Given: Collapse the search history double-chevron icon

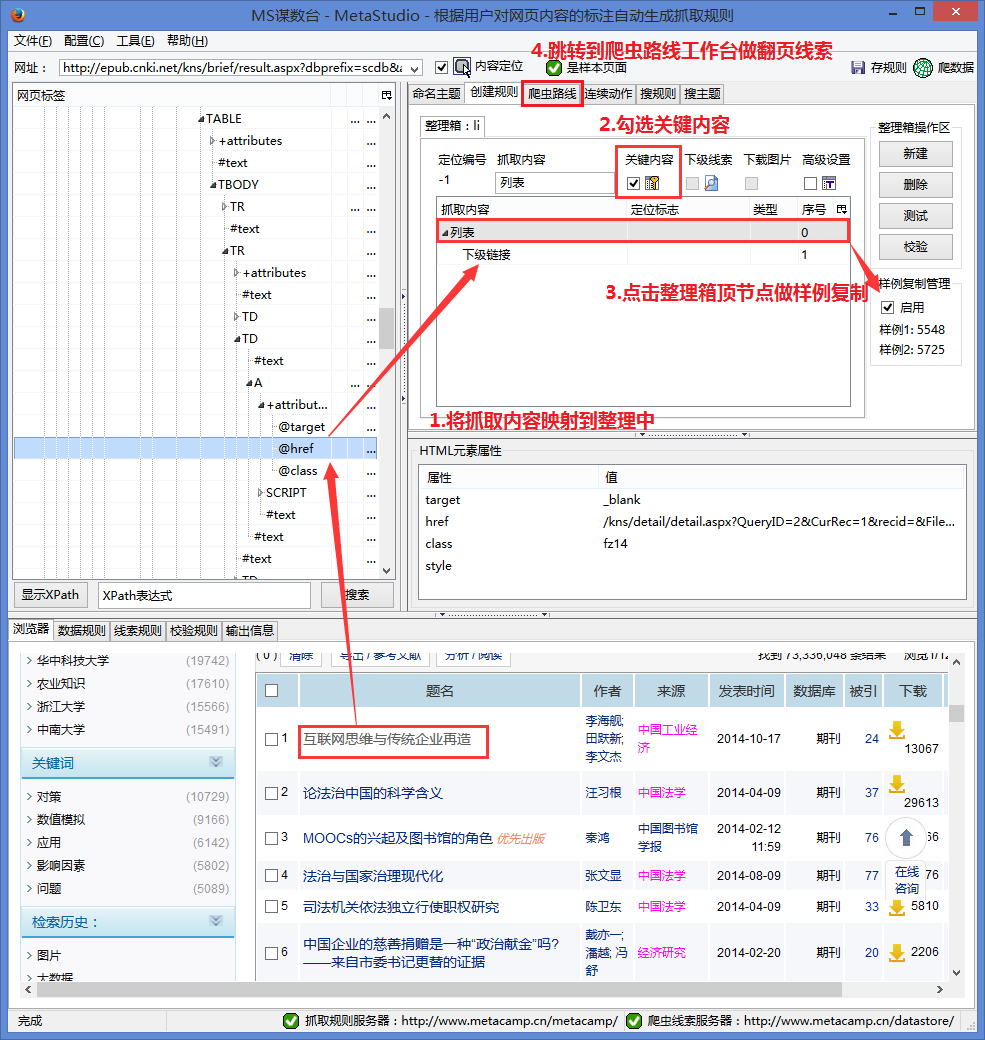Looking at the screenshot, I should (x=216, y=921).
